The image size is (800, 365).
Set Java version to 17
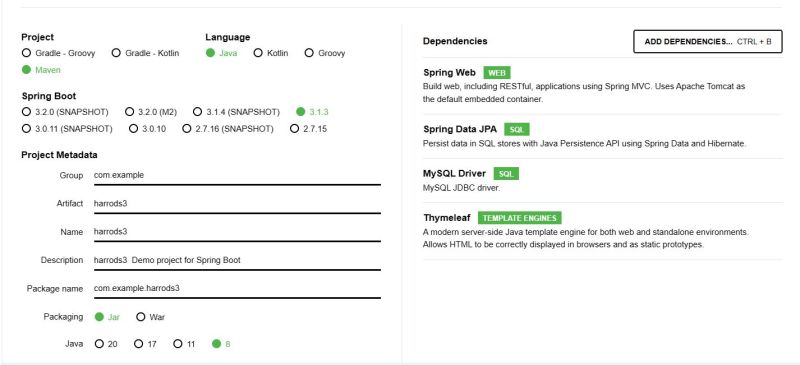[x=145, y=344]
